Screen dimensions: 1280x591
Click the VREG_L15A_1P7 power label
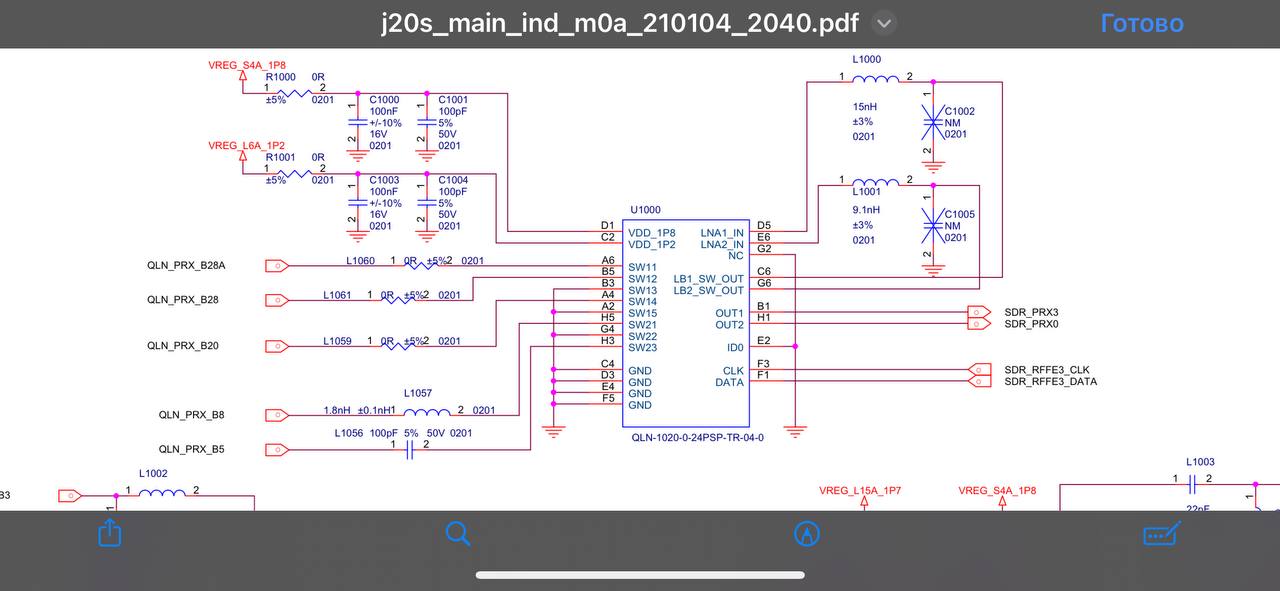(860, 491)
